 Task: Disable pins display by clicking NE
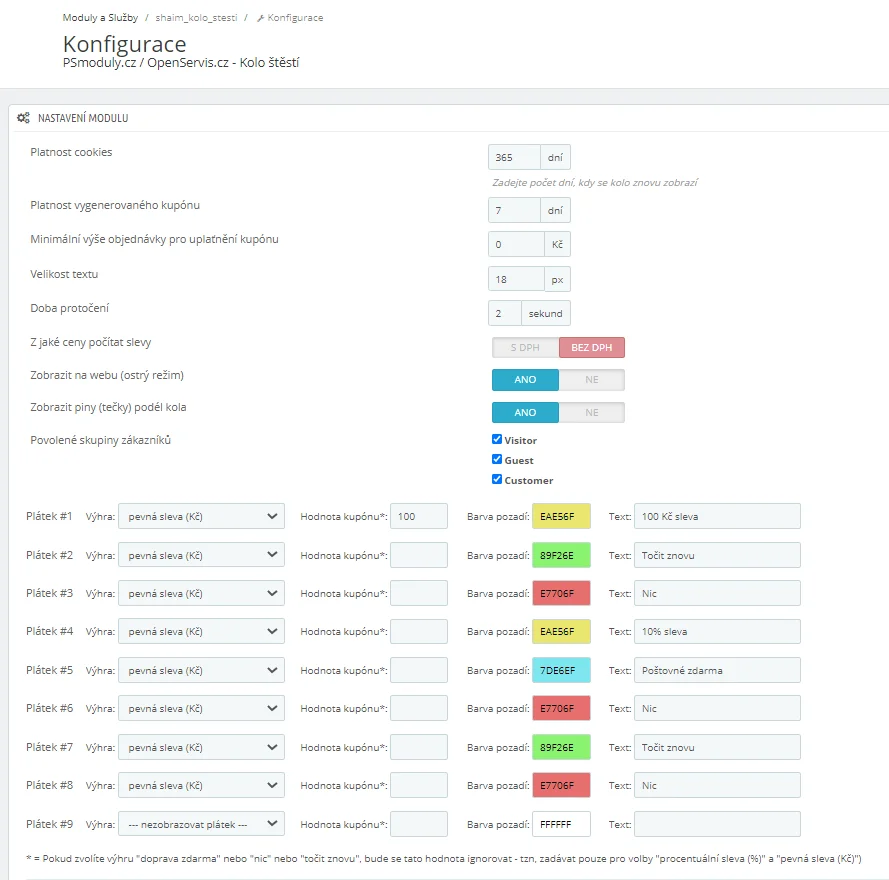pos(591,413)
